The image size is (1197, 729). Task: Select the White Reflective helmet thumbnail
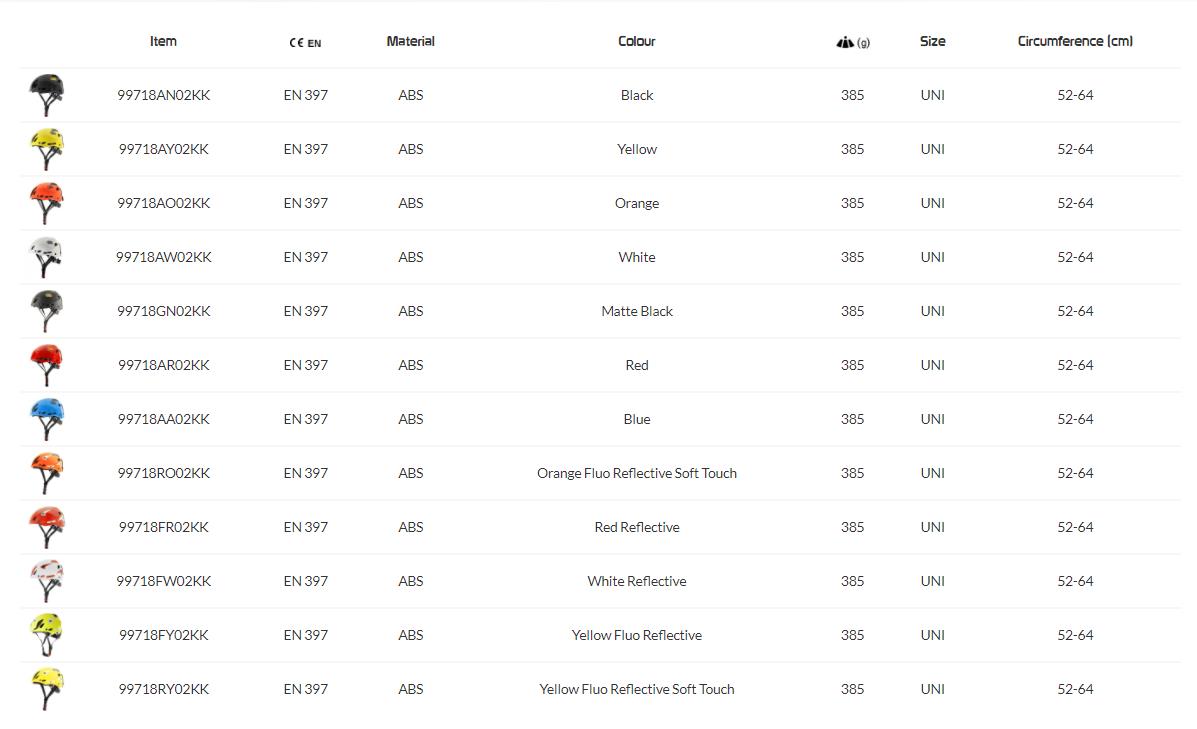coord(46,581)
